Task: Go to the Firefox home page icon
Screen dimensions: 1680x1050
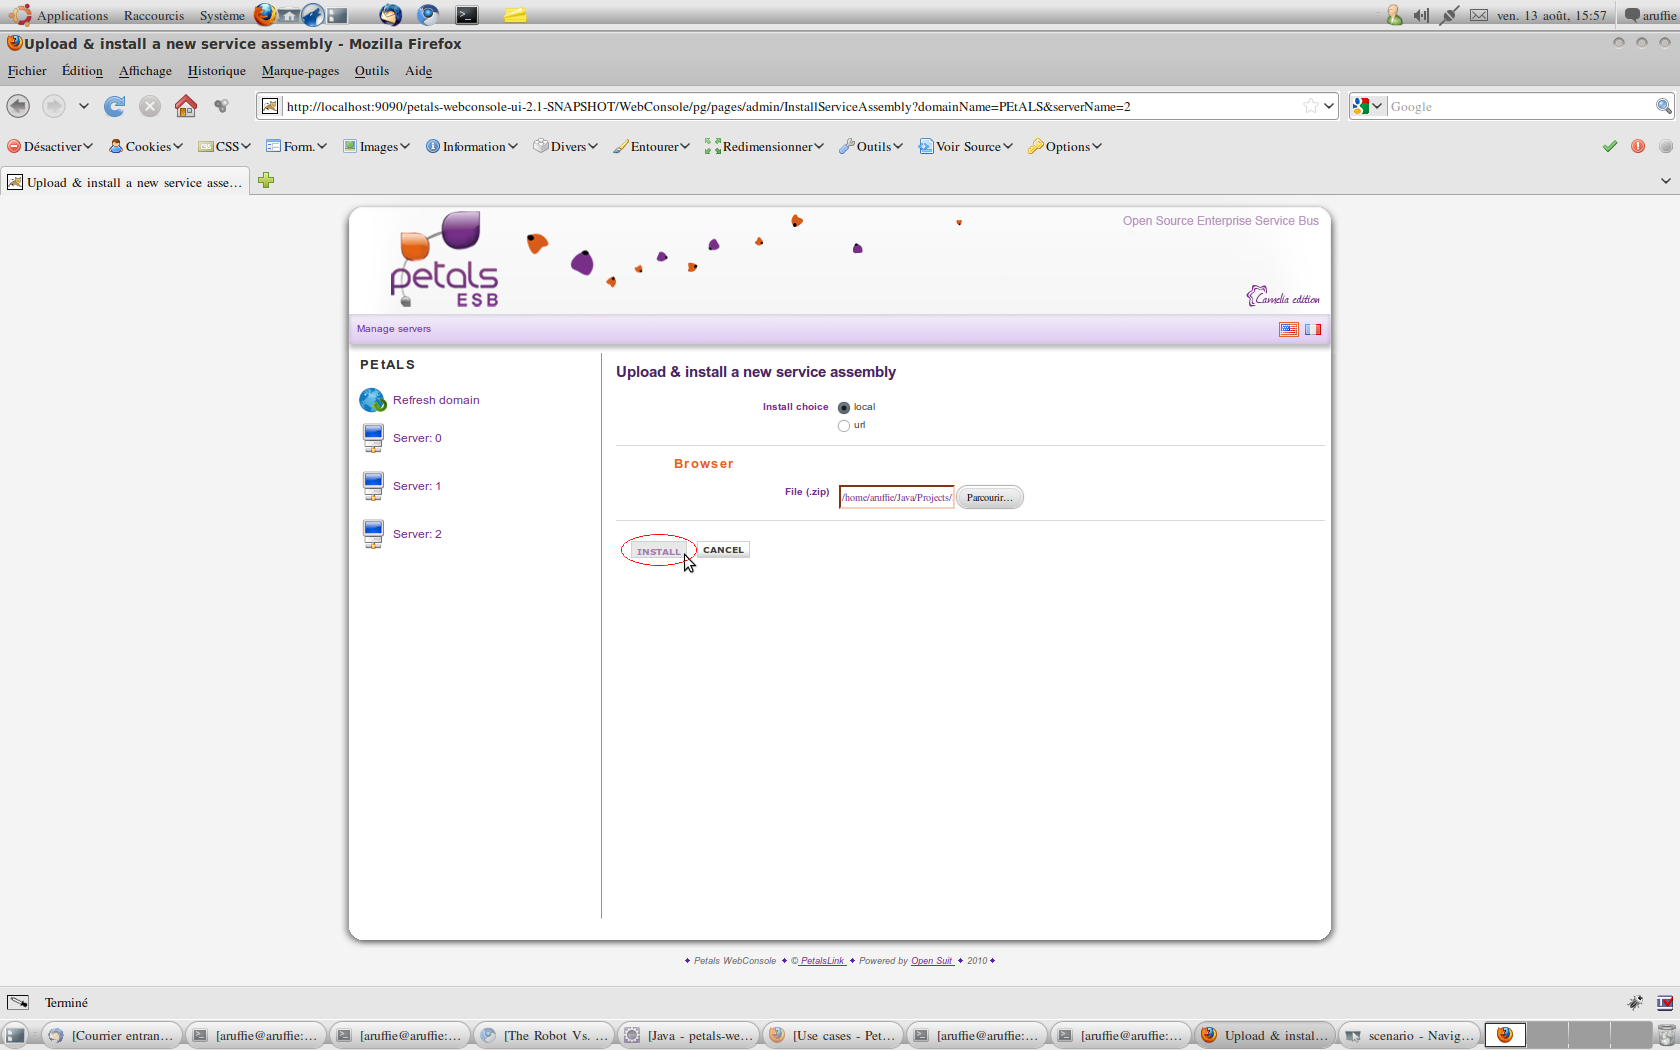Action: coord(186,106)
